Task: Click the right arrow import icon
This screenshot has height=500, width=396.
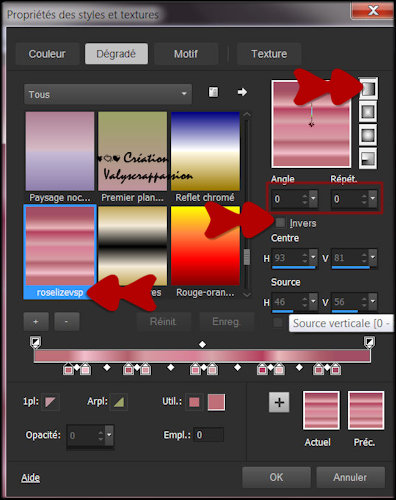Action: click(x=242, y=92)
